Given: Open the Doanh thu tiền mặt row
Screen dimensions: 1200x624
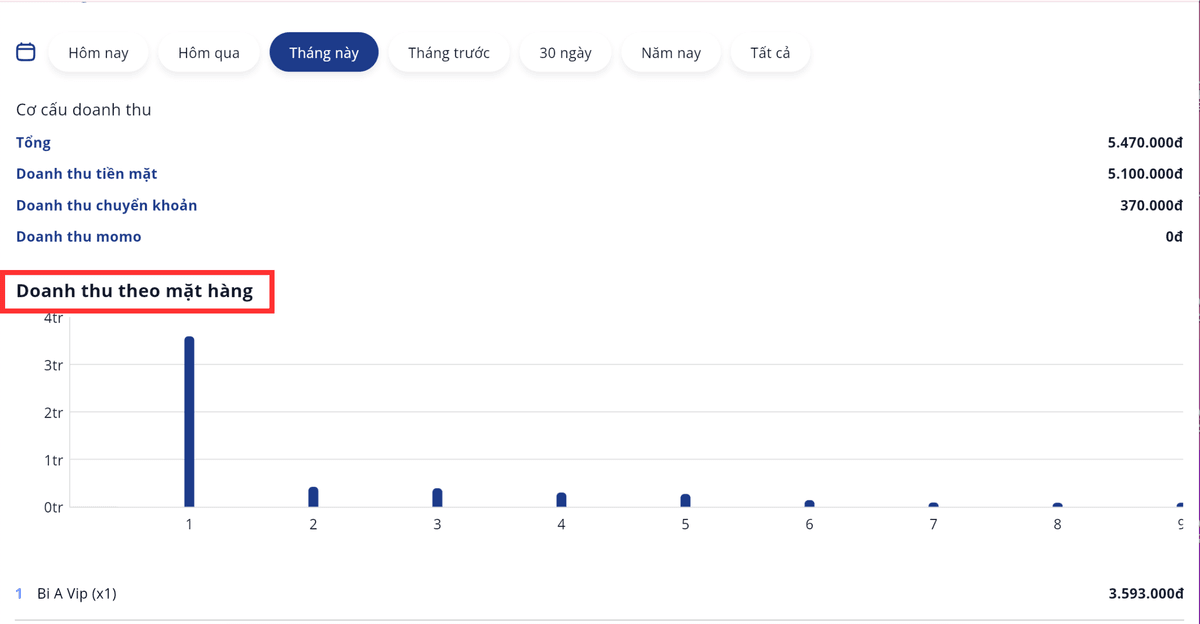Looking at the screenshot, I should click(x=86, y=174).
